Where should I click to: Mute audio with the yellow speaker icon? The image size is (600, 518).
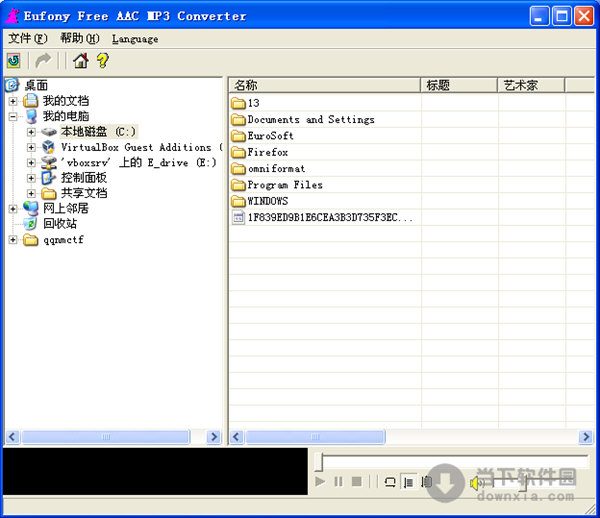tap(476, 483)
